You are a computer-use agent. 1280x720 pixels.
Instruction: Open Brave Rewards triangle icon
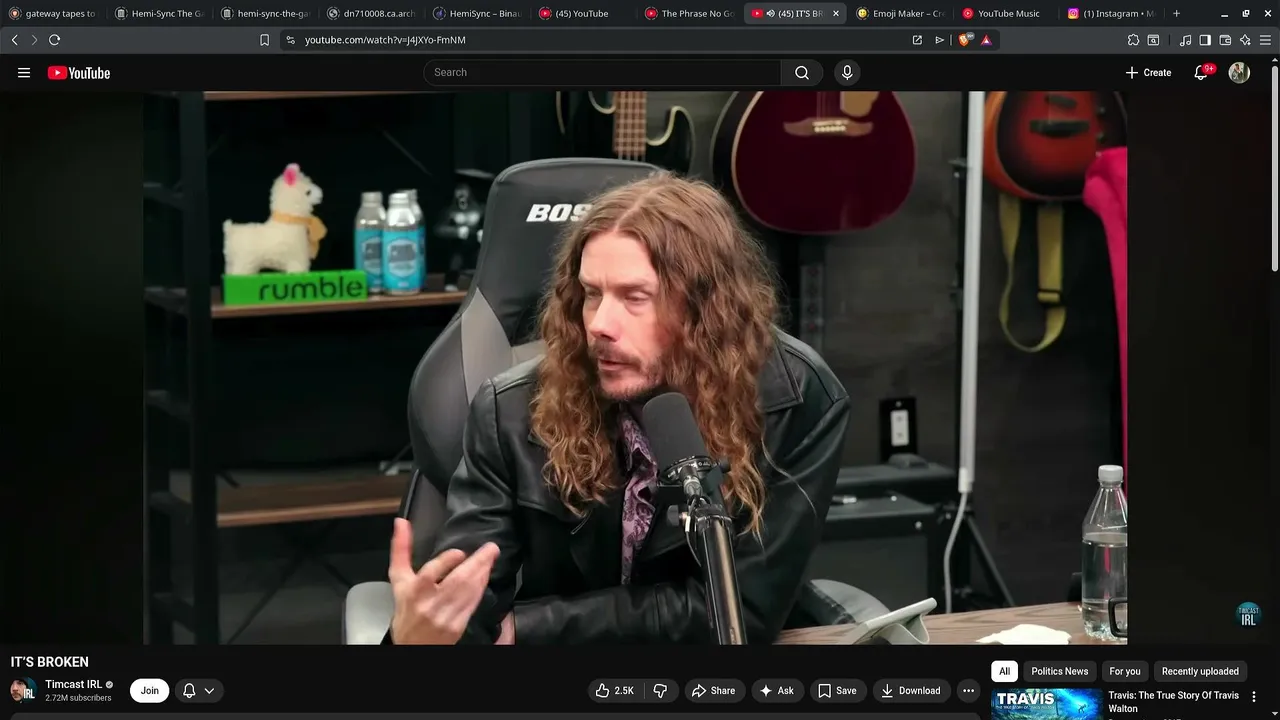tap(986, 40)
